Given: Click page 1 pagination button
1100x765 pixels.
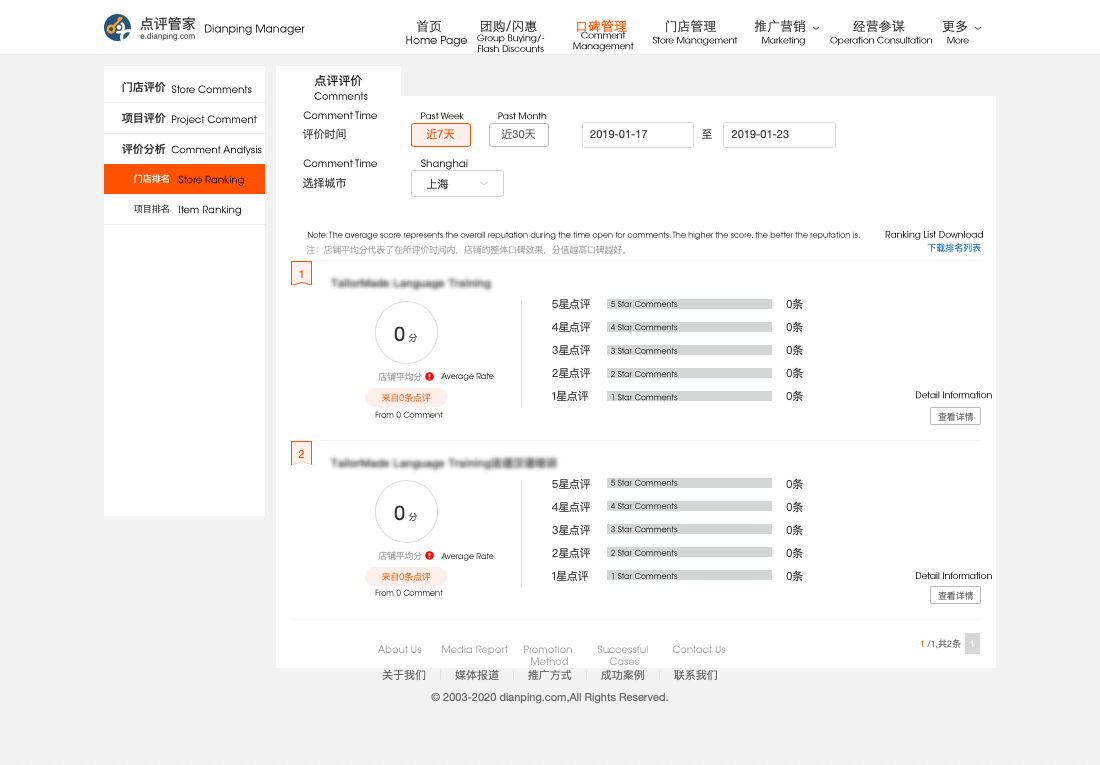Looking at the screenshot, I should (x=972, y=644).
